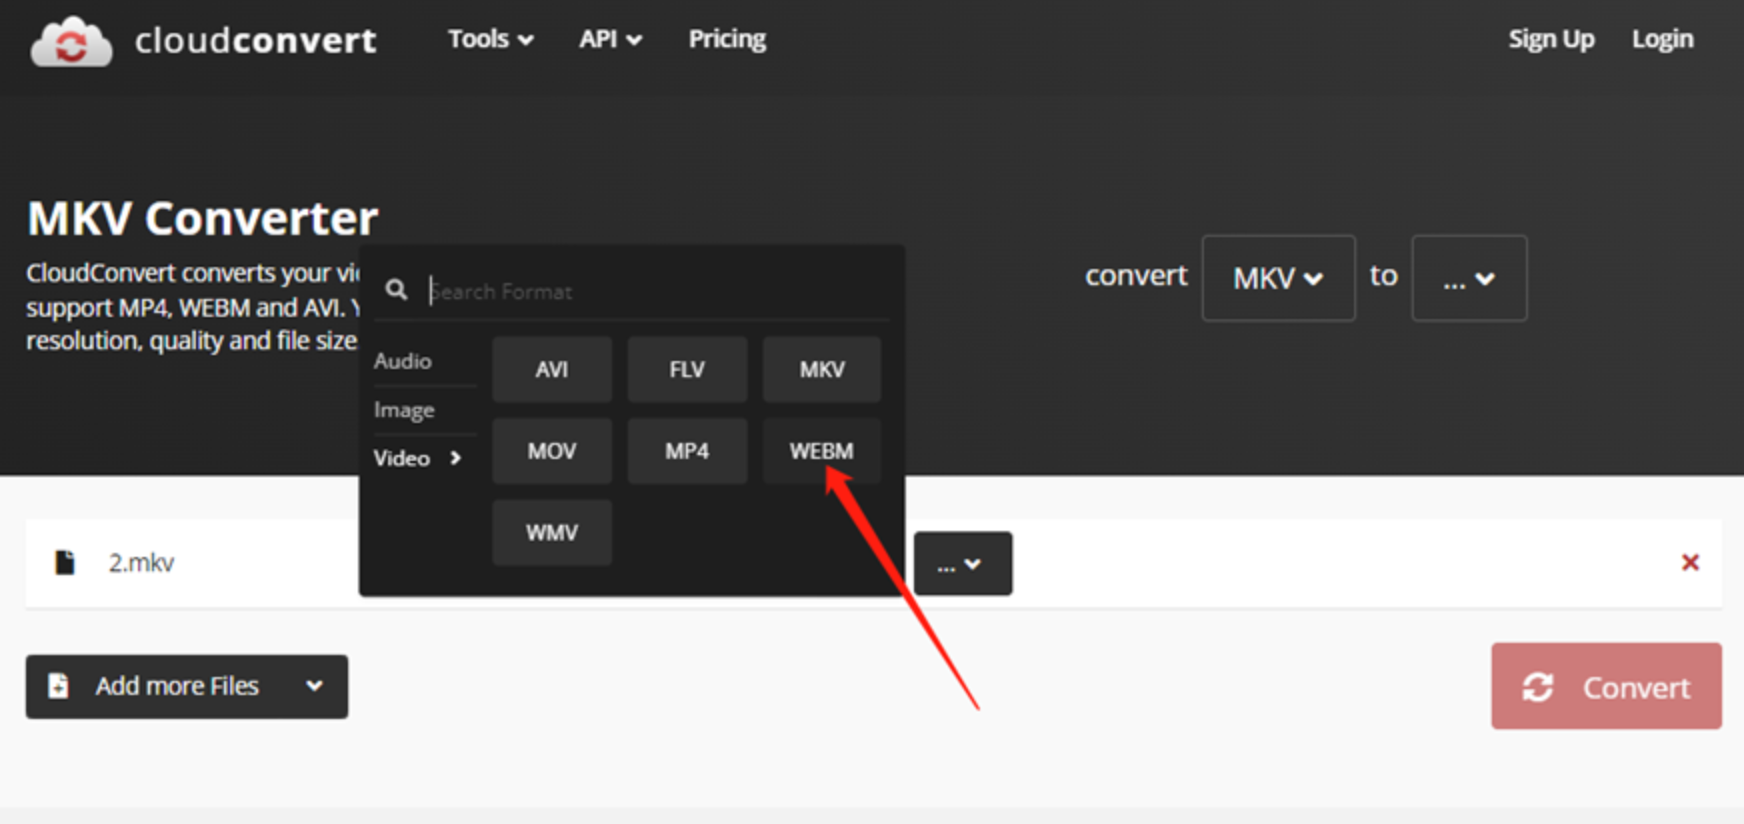Go to the Pricing page

(x=727, y=39)
